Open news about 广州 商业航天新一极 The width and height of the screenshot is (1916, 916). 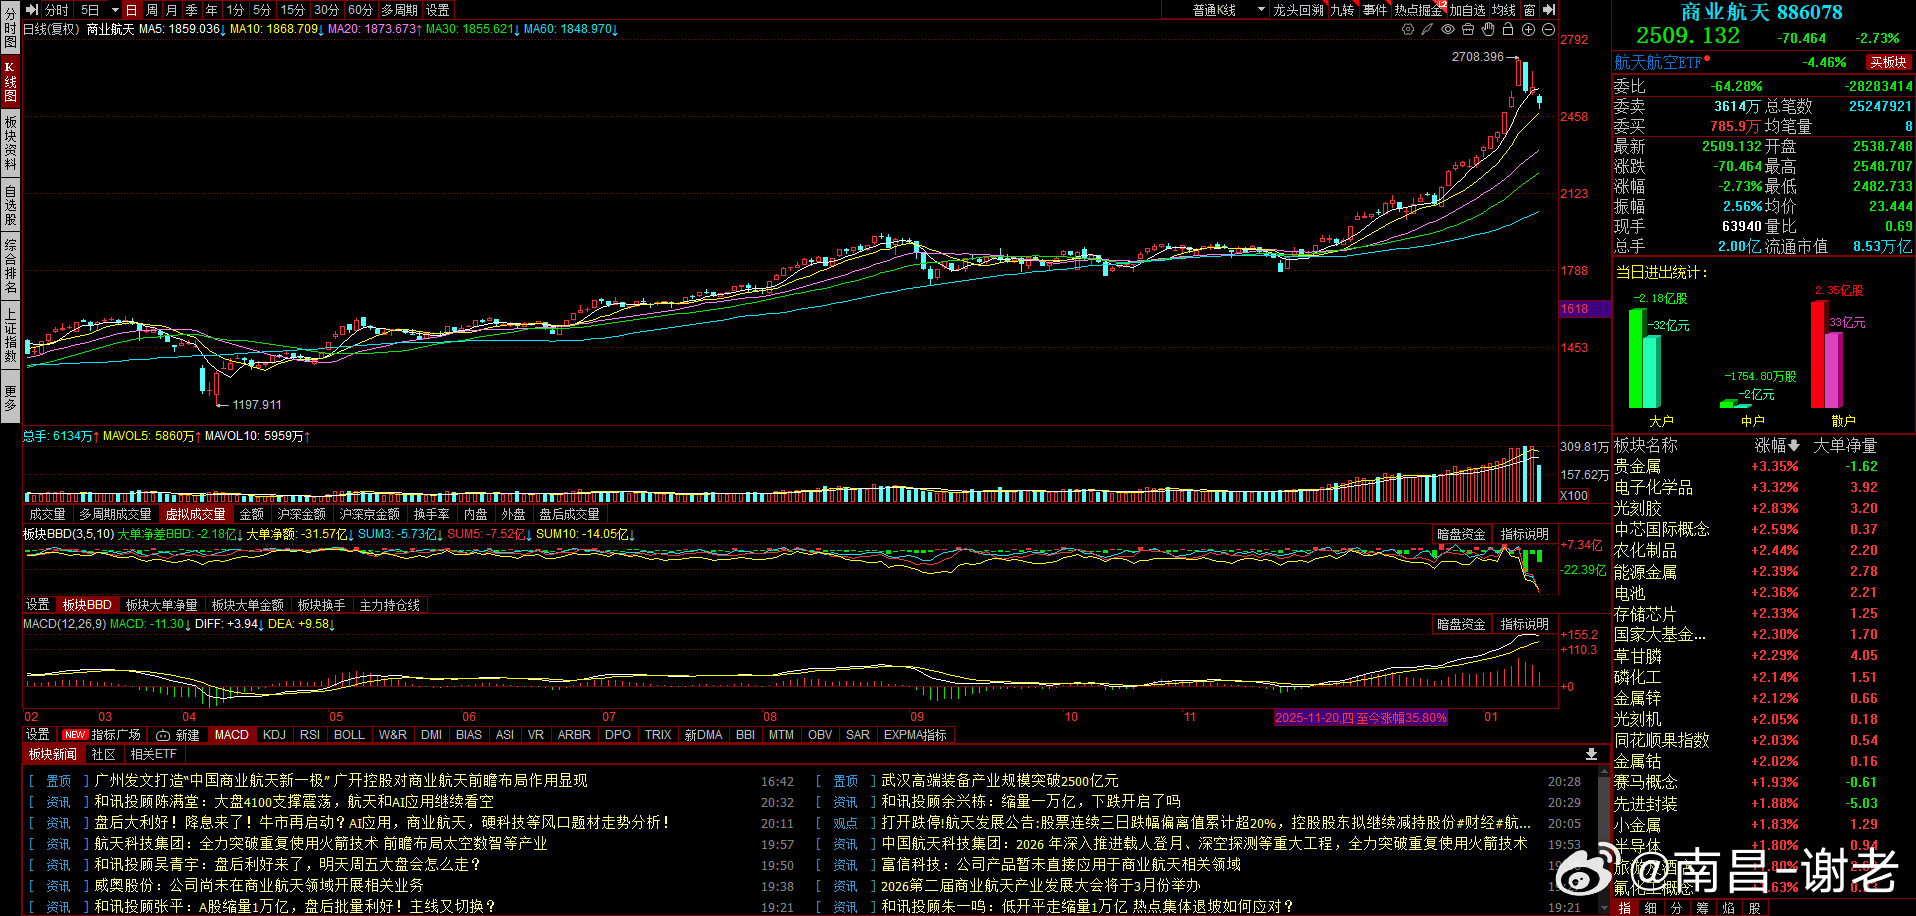(341, 781)
